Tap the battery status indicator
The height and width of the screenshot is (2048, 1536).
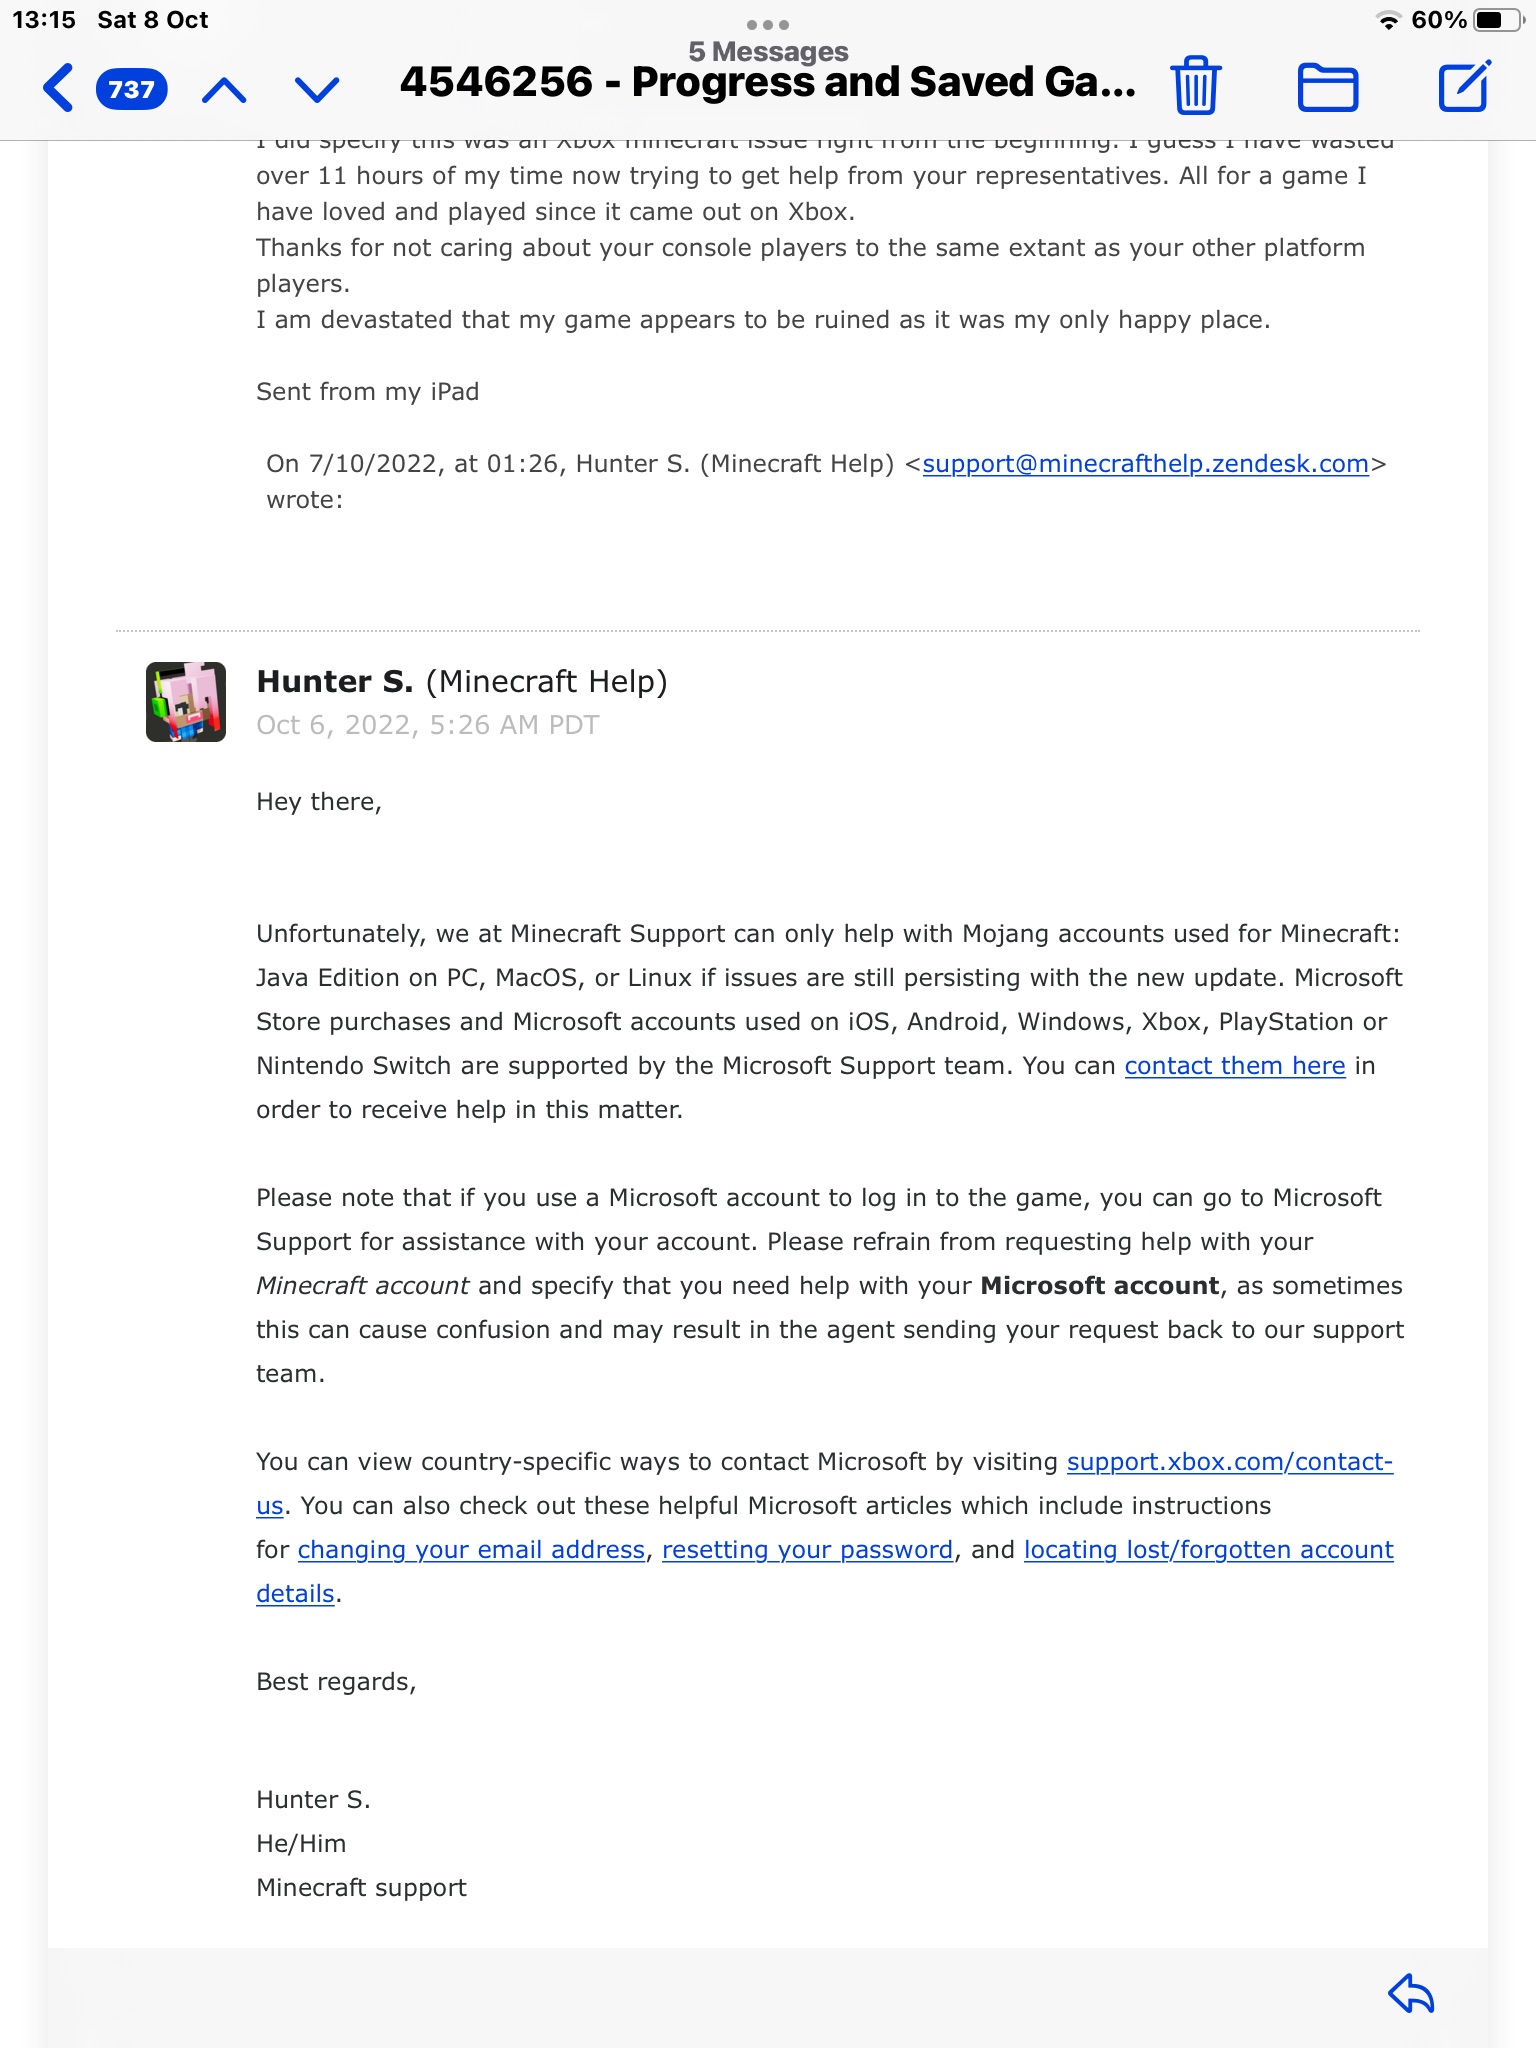(x=1497, y=20)
